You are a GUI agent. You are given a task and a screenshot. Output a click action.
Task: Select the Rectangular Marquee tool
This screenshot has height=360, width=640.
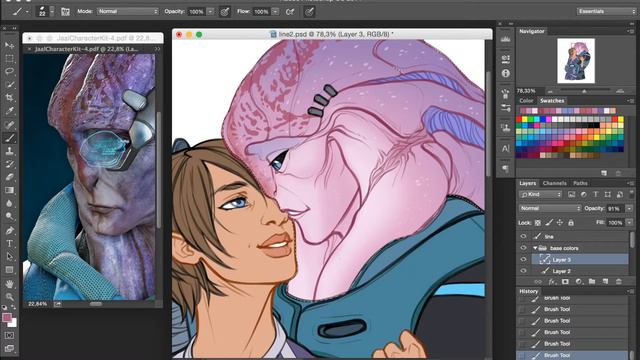(x=9, y=58)
